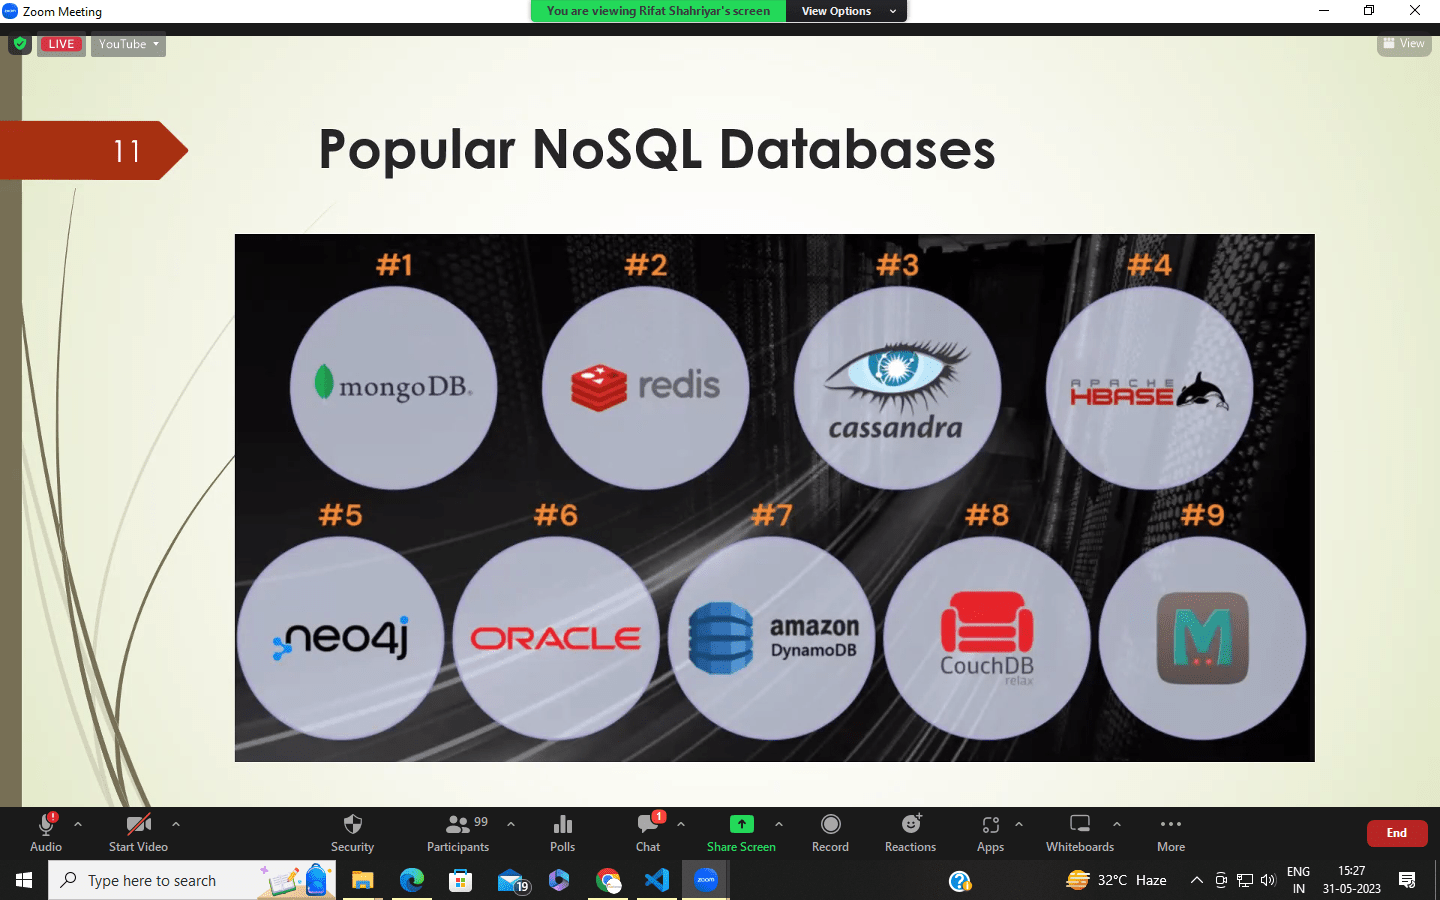Open the weather widget showing 32°C Haze

tap(1116, 880)
